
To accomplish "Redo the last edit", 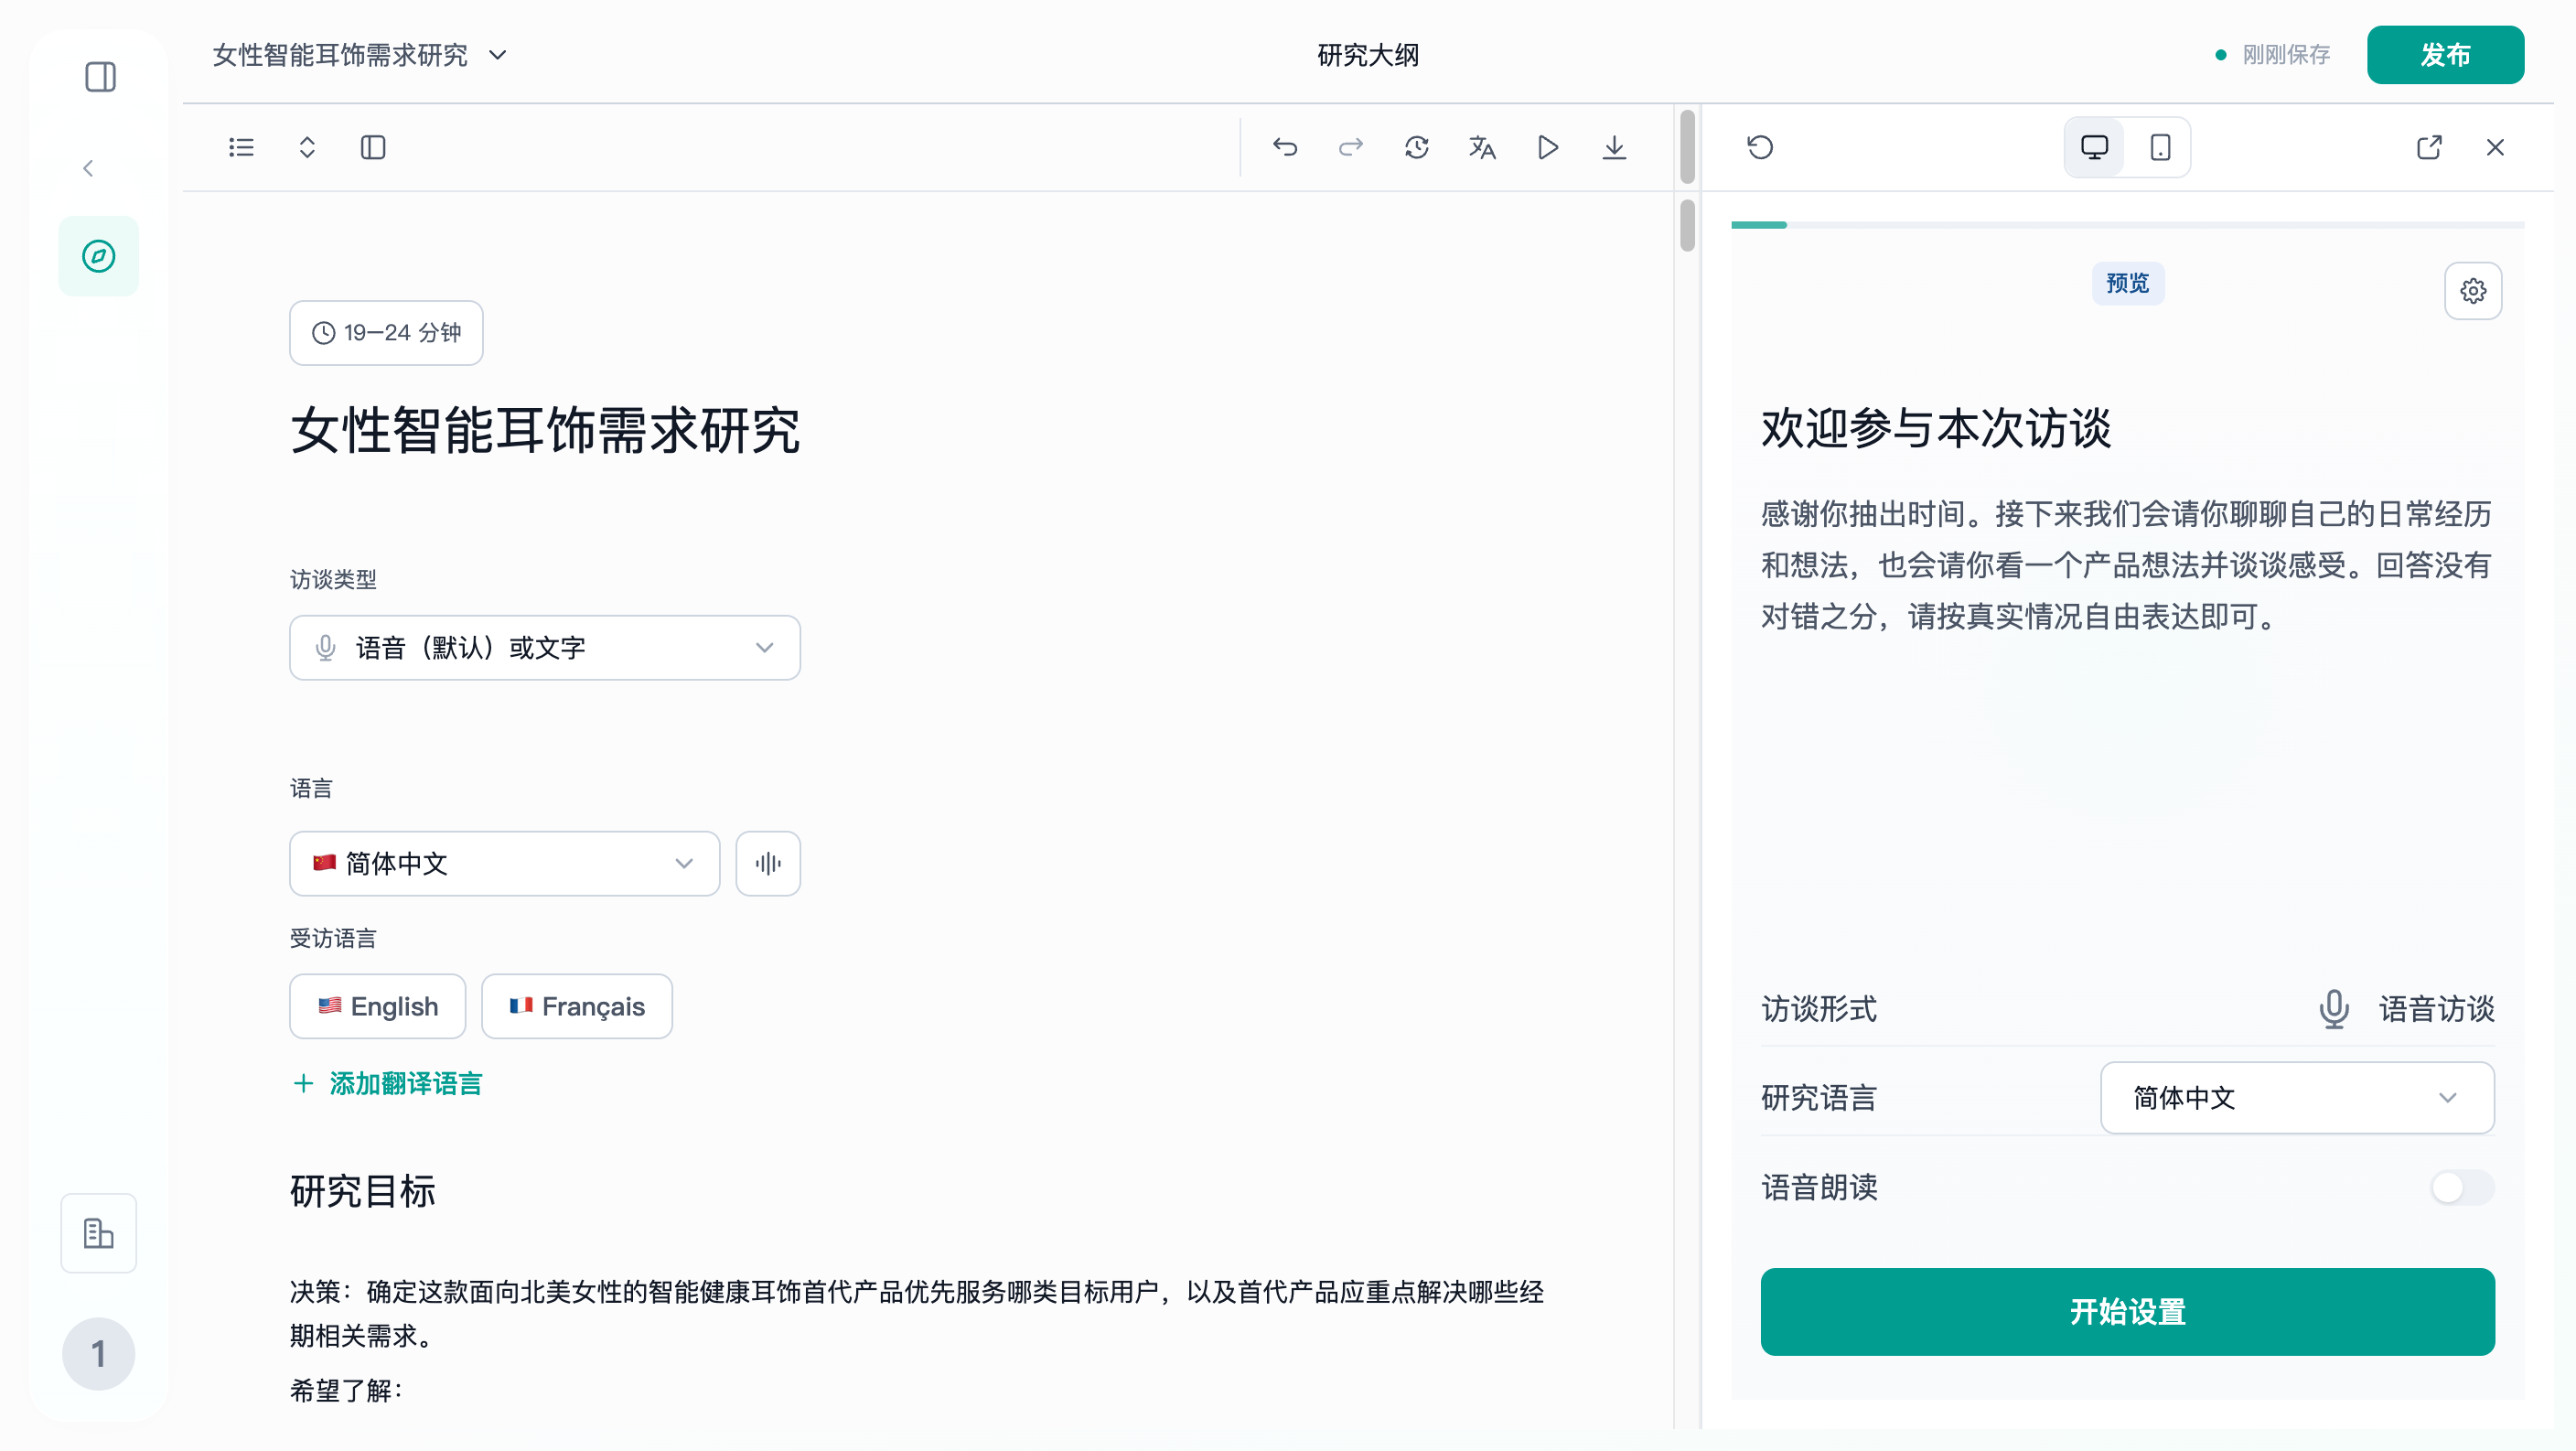I will tap(1351, 148).
